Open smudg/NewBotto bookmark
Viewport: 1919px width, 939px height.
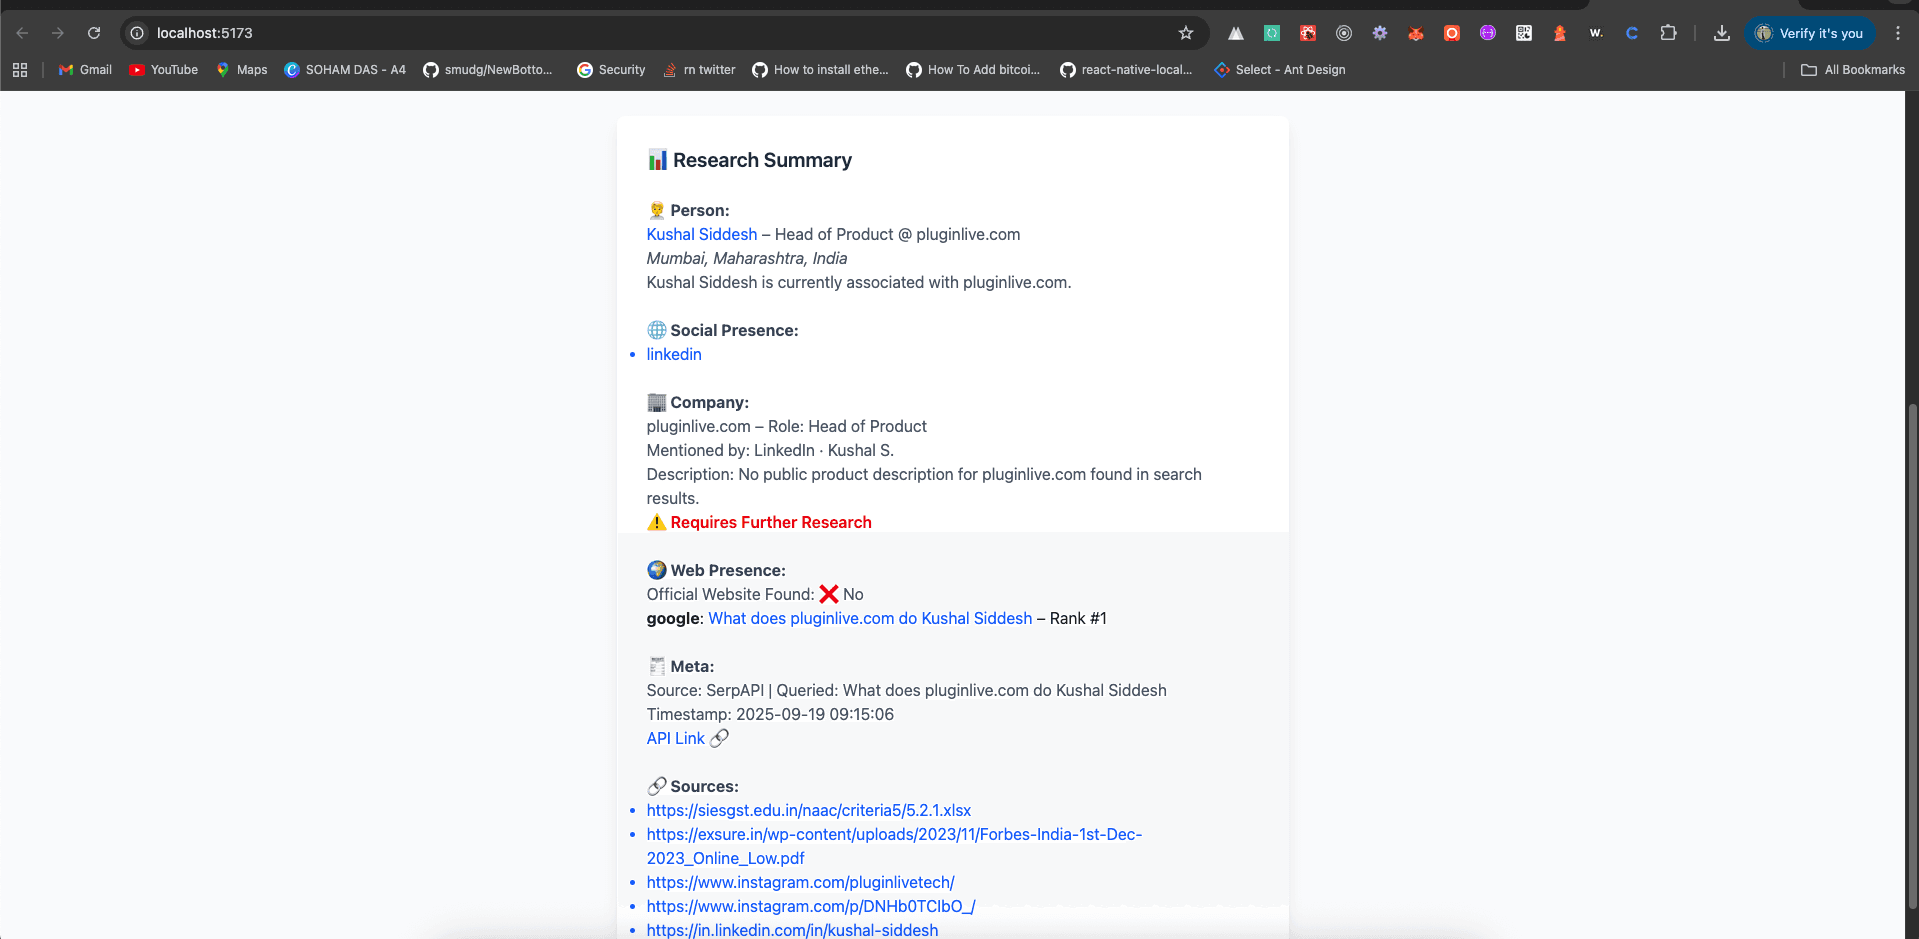tap(488, 70)
